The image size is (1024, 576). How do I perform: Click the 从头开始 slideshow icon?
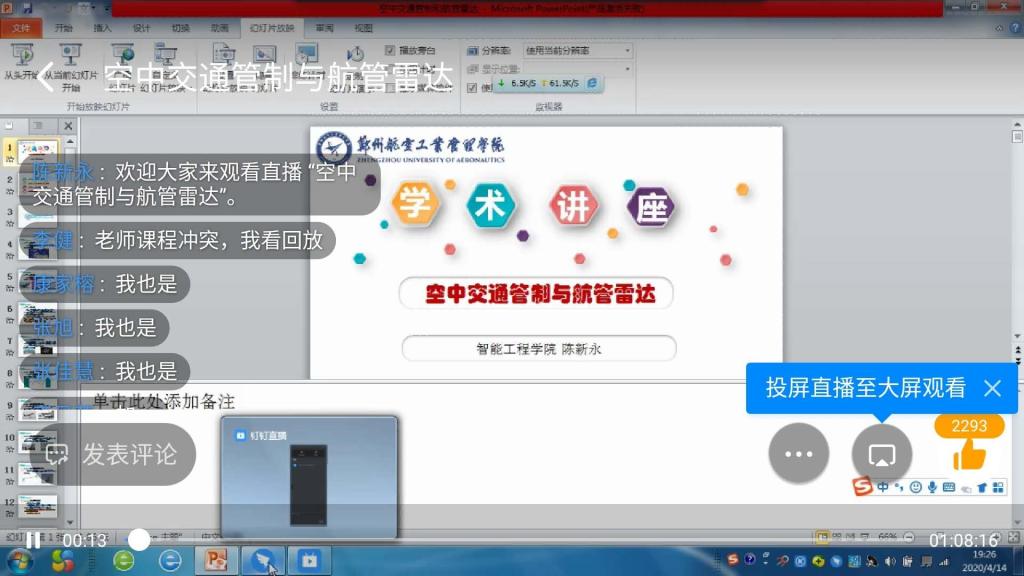click(22, 55)
